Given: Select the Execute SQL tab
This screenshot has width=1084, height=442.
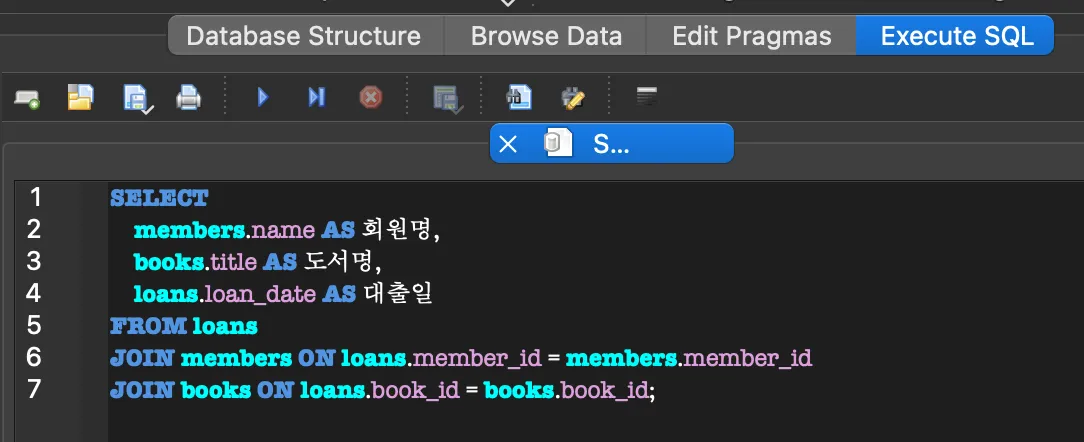Looking at the screenshot, I should tap(956, 35).
